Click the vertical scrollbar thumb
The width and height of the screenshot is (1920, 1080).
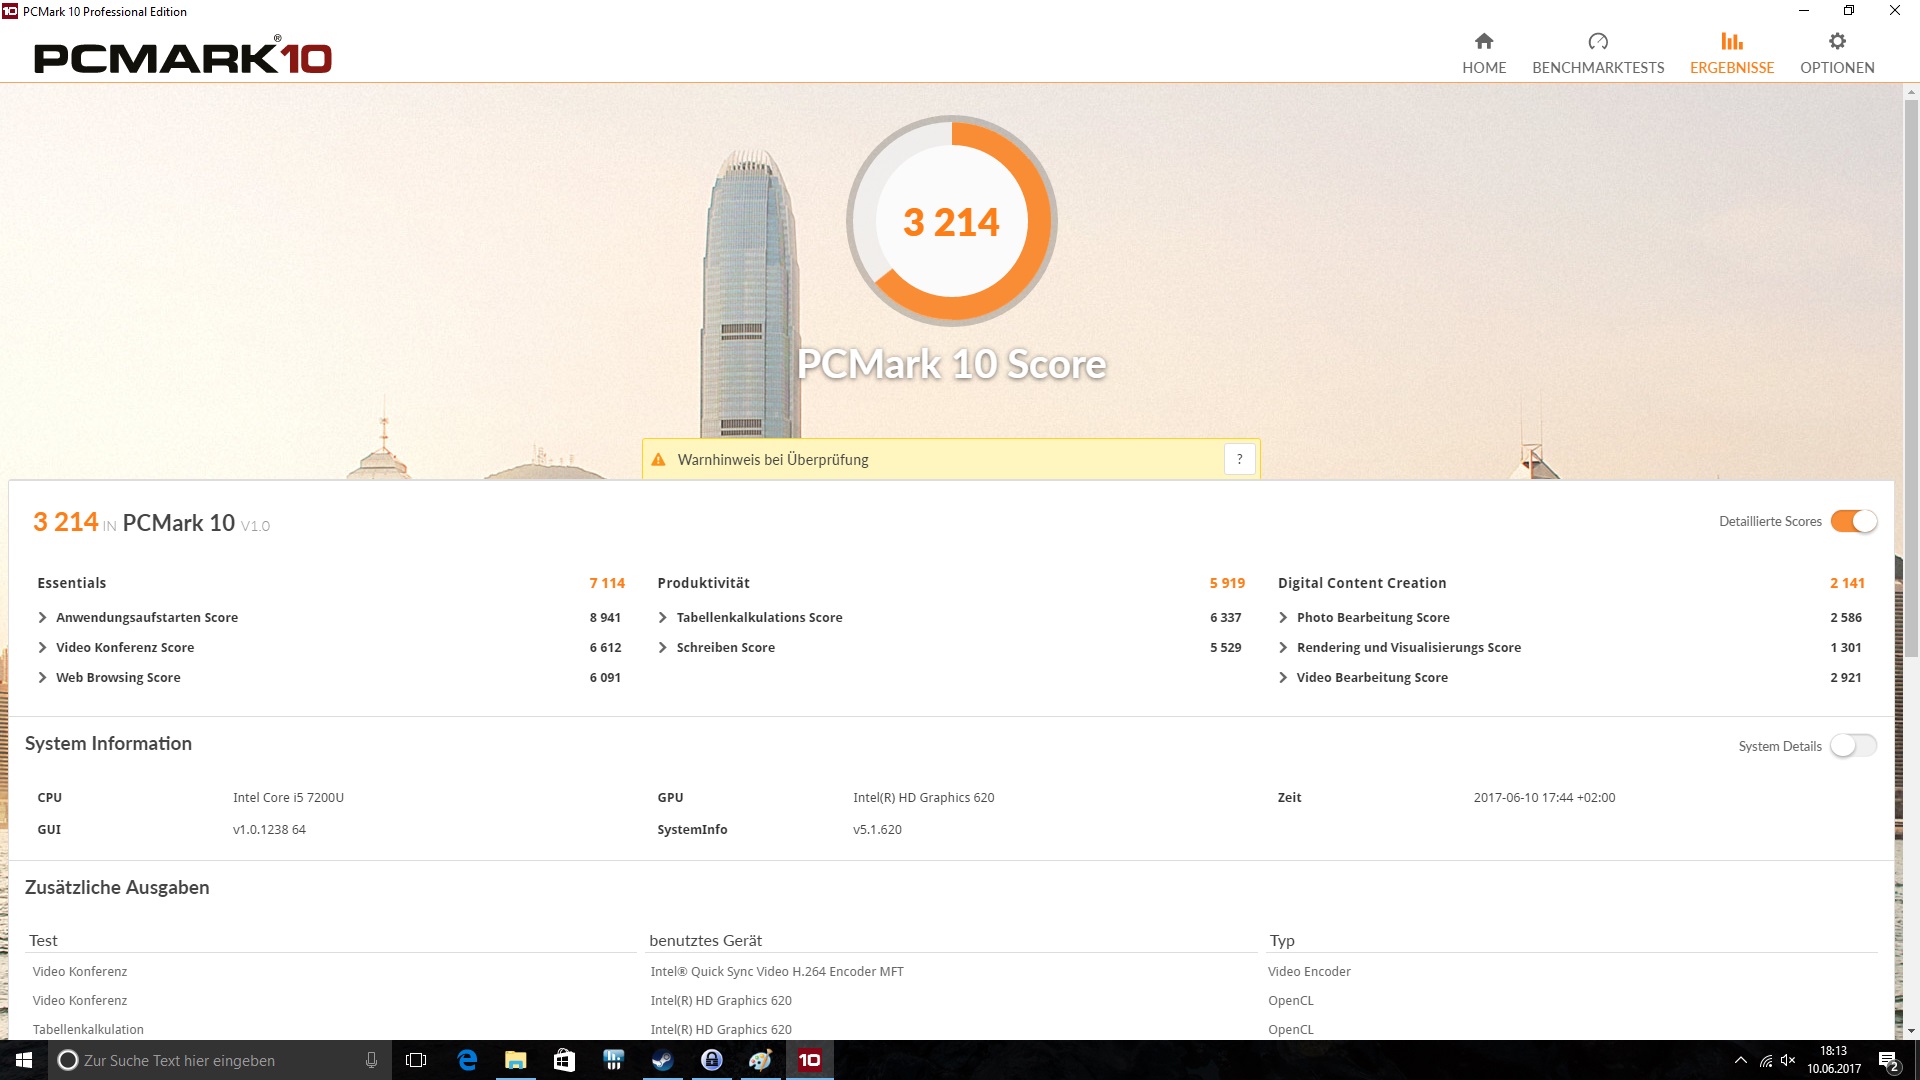coord(1911,380)
